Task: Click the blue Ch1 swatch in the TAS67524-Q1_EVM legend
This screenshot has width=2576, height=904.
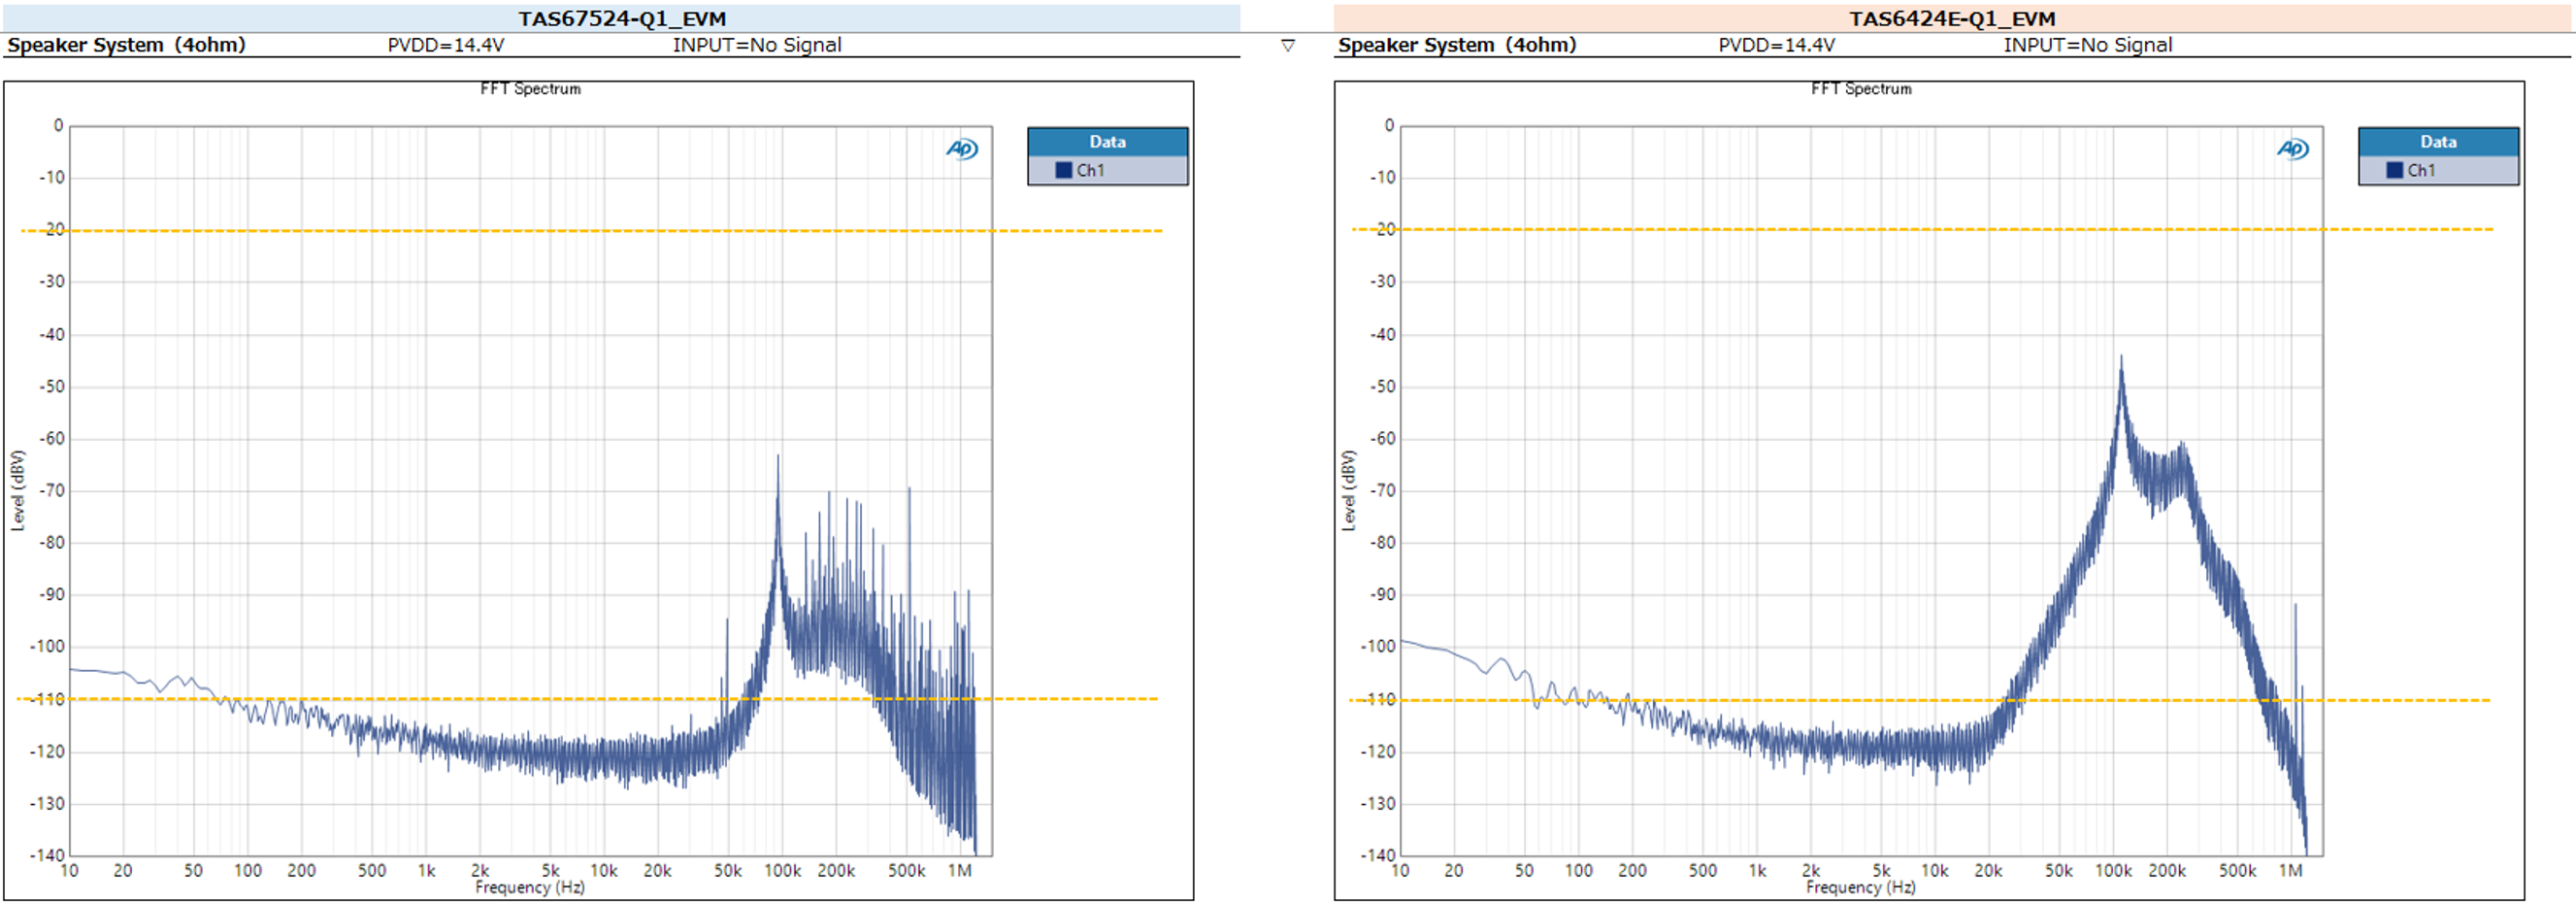Action: click(x=1064, y=170)
